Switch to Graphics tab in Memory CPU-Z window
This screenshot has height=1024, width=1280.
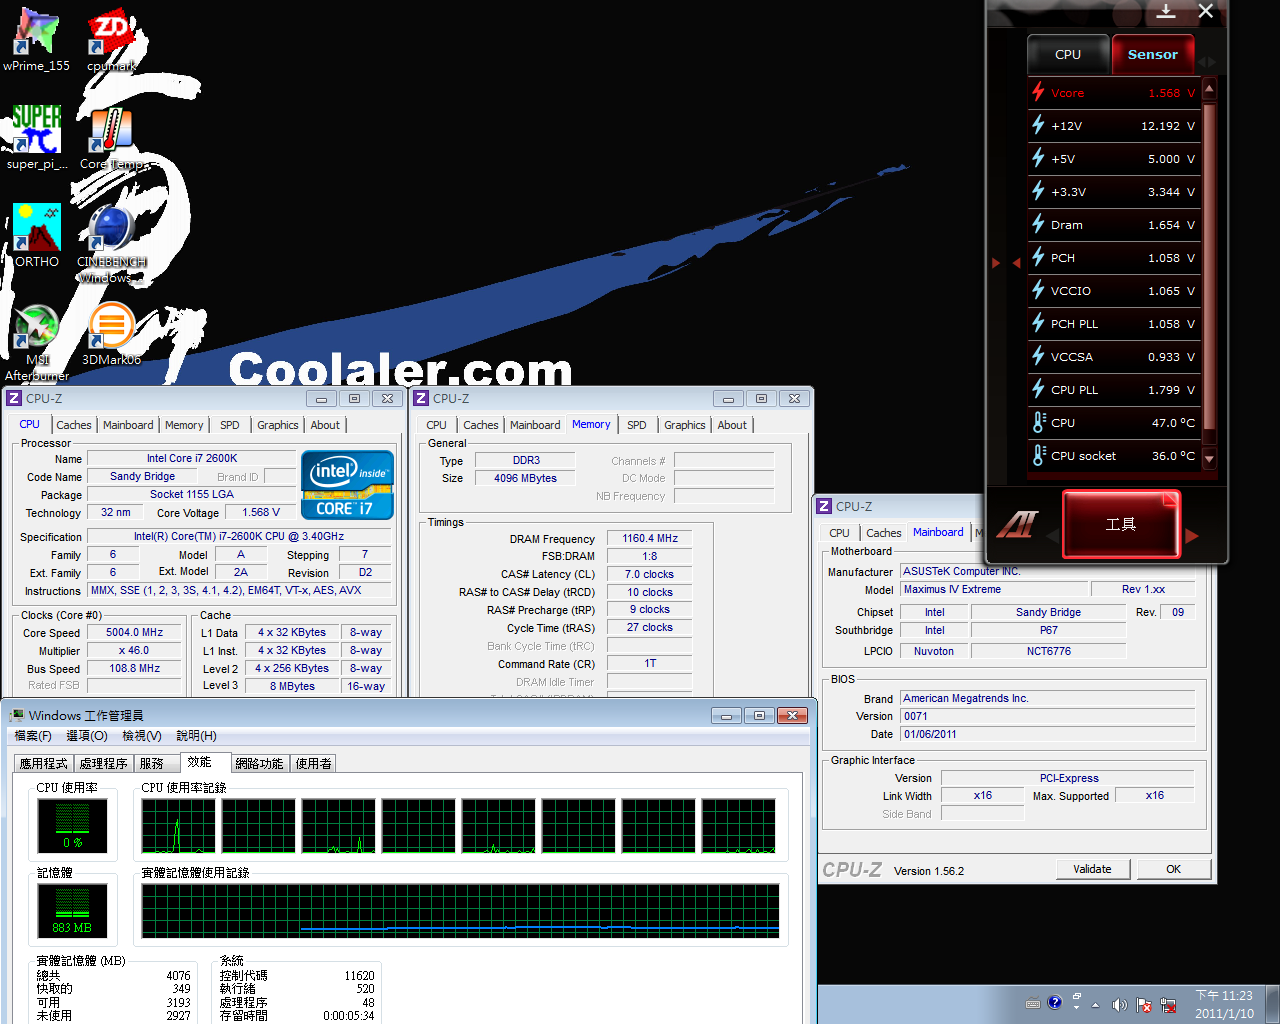[685, 425]
